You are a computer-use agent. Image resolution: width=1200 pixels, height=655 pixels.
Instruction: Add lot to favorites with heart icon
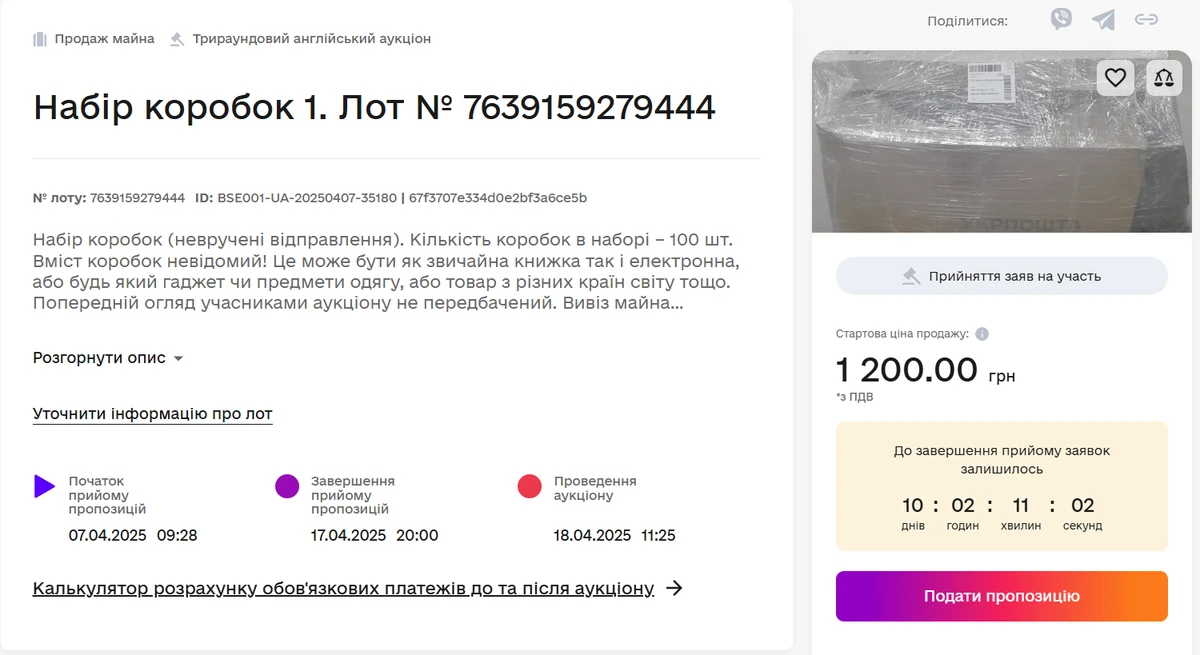1115,77
